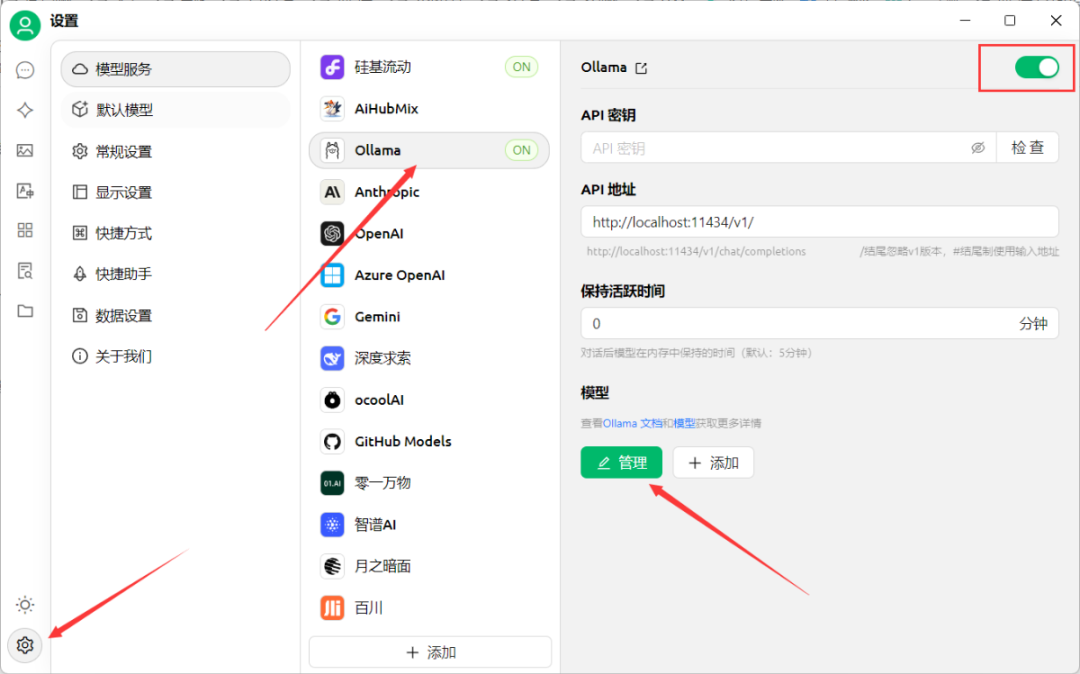Click the Azure OpenAI logo icon
Viewport: 1080px width, 674px height.
[332, 275]
